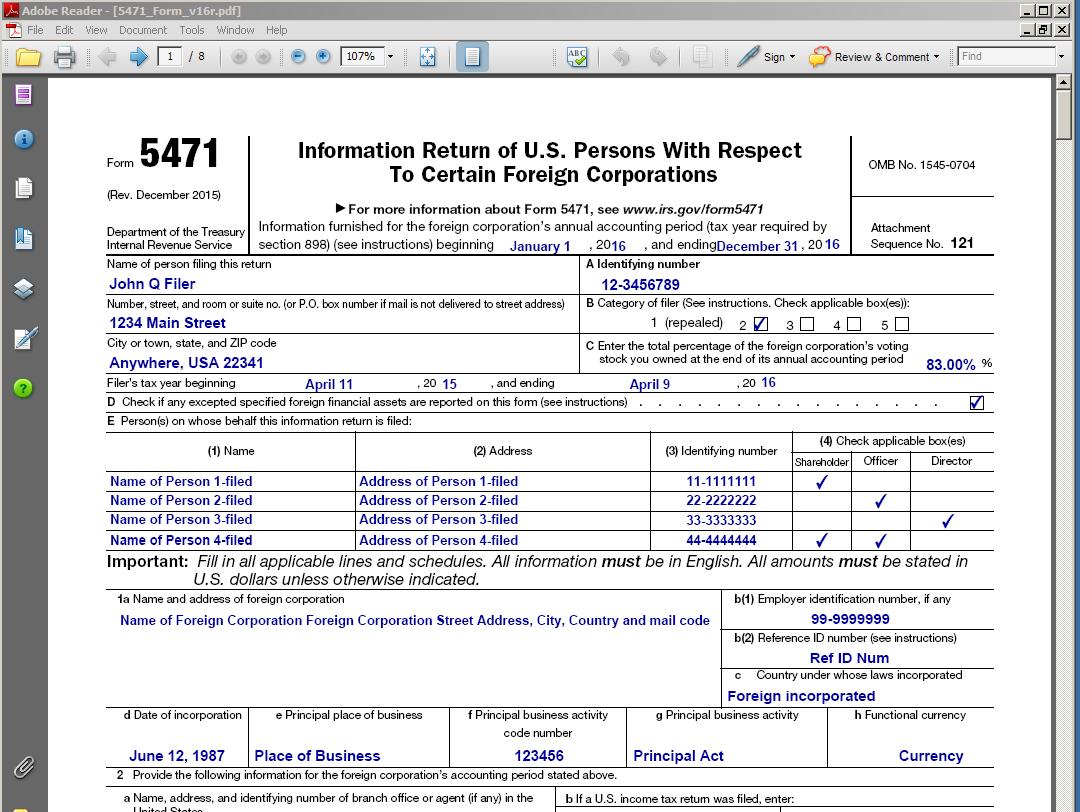Click the Ref ID Num field
1080x812 pixels.
pos(850,658)
